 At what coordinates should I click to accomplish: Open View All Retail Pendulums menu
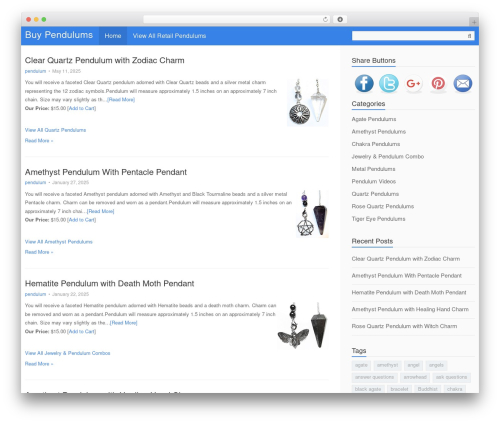coord(169,36)
